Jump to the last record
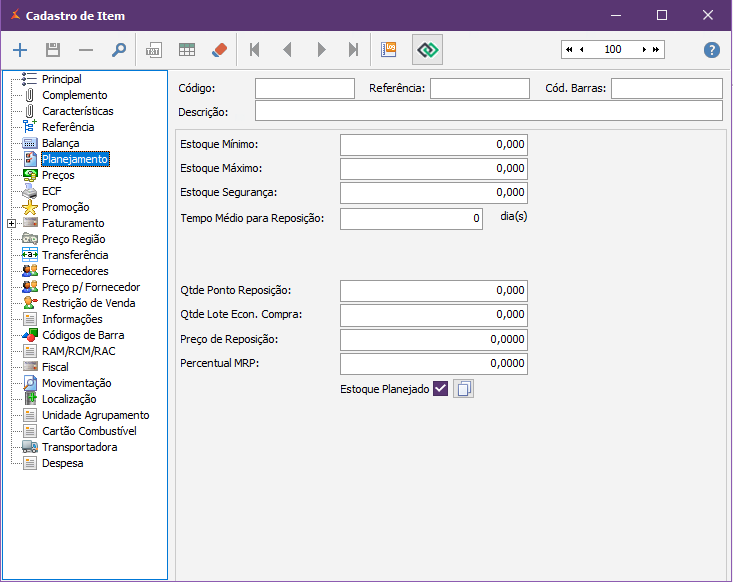 (353, 50)
